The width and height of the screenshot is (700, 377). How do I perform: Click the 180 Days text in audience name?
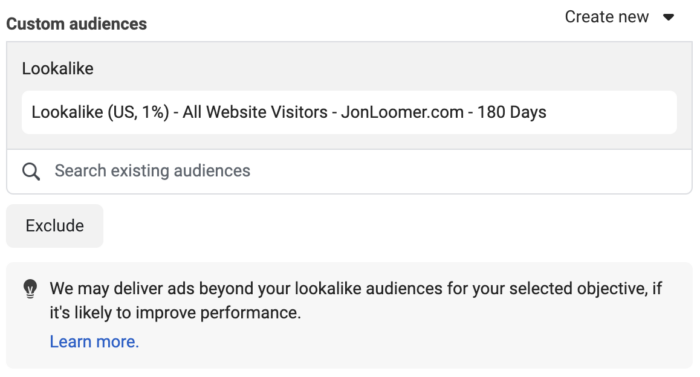pyautogui.click(x=512, y=112)
